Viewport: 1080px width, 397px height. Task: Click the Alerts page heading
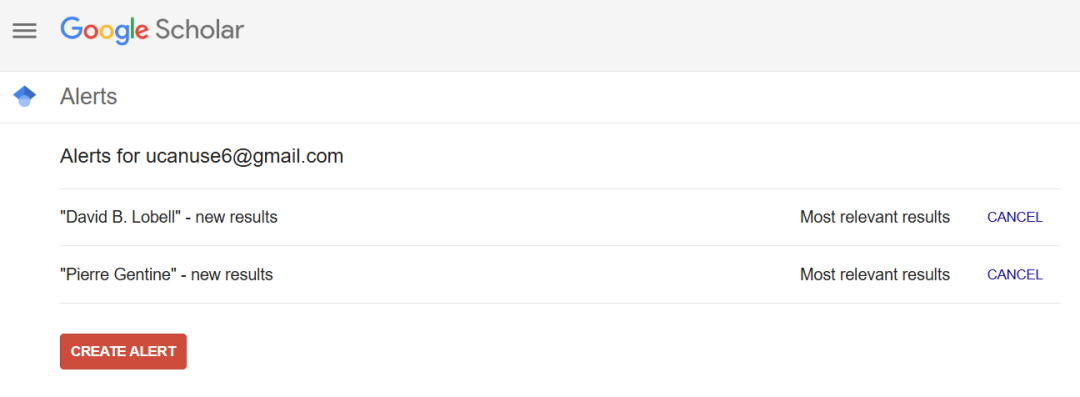[89, 96]
